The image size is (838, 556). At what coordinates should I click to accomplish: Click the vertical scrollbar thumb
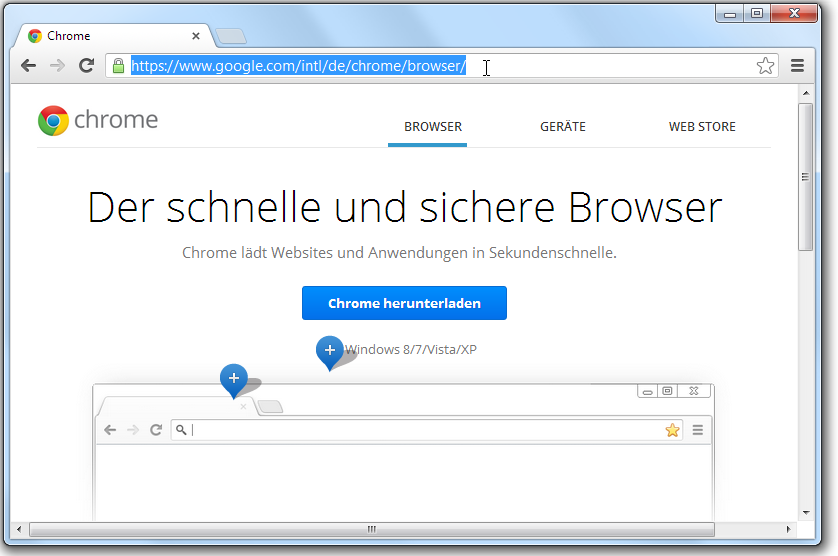point(806,176)
